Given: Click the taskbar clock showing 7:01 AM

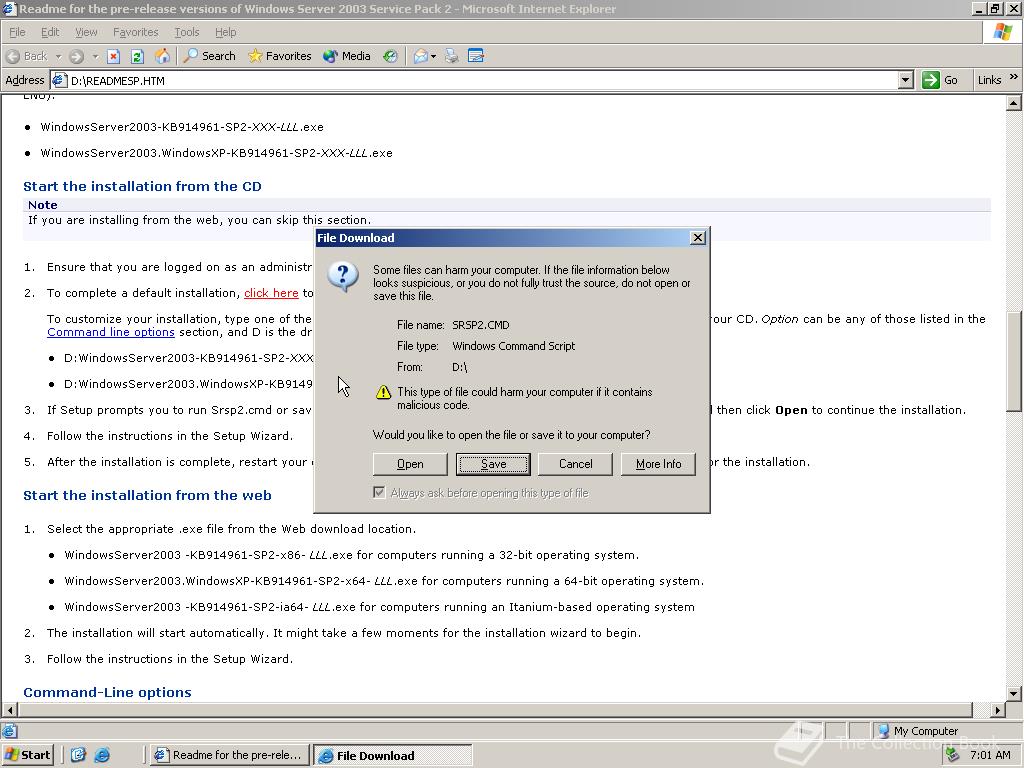Looking at the screenshot, I should pos(990,755).
